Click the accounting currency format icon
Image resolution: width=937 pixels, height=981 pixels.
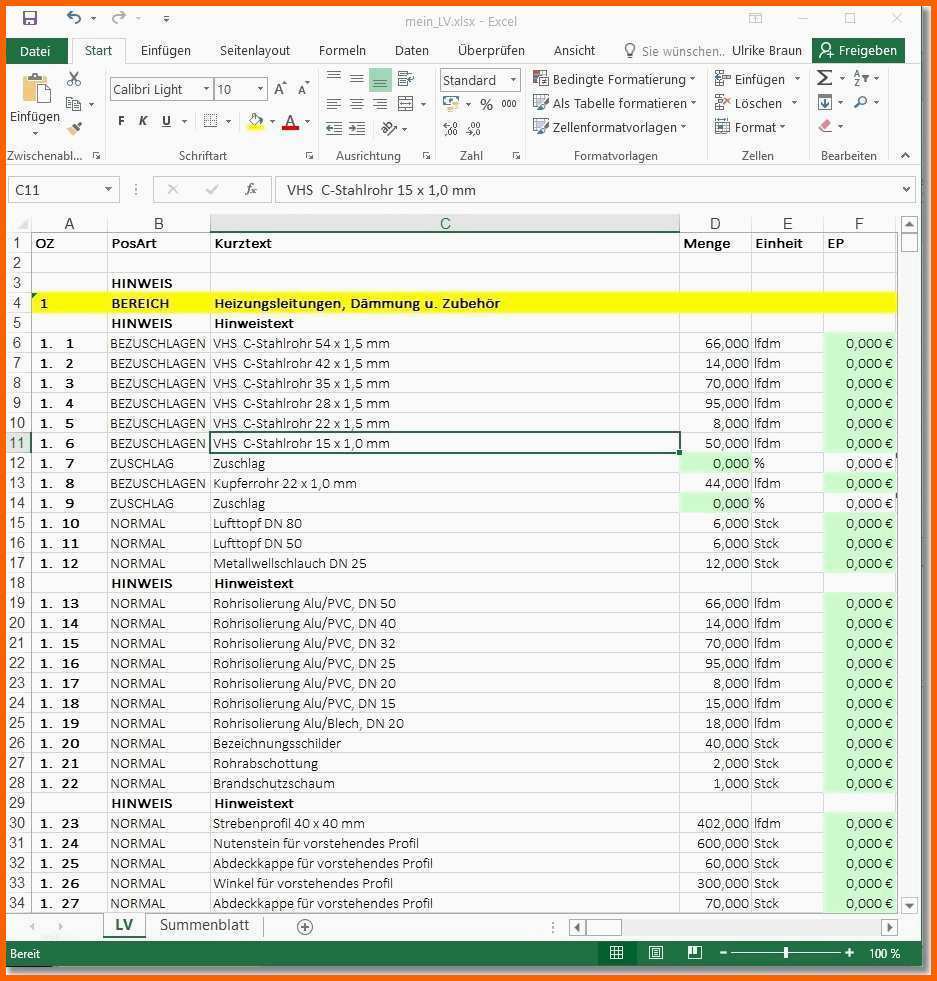click(451, 103)
